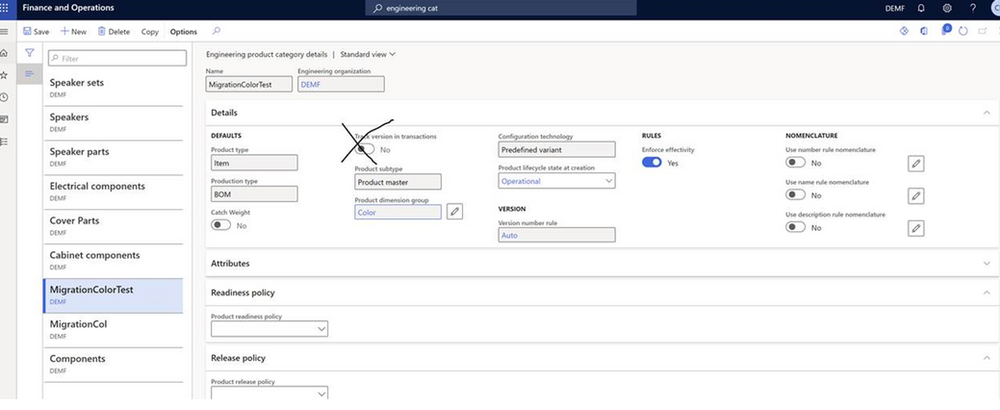Edit number rule nomenclature pencil
The height and width of the screenshot is (410, 1000).
point(916,164)
